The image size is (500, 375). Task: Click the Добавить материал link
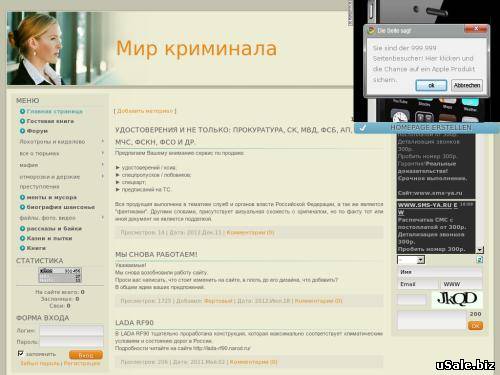145,111
